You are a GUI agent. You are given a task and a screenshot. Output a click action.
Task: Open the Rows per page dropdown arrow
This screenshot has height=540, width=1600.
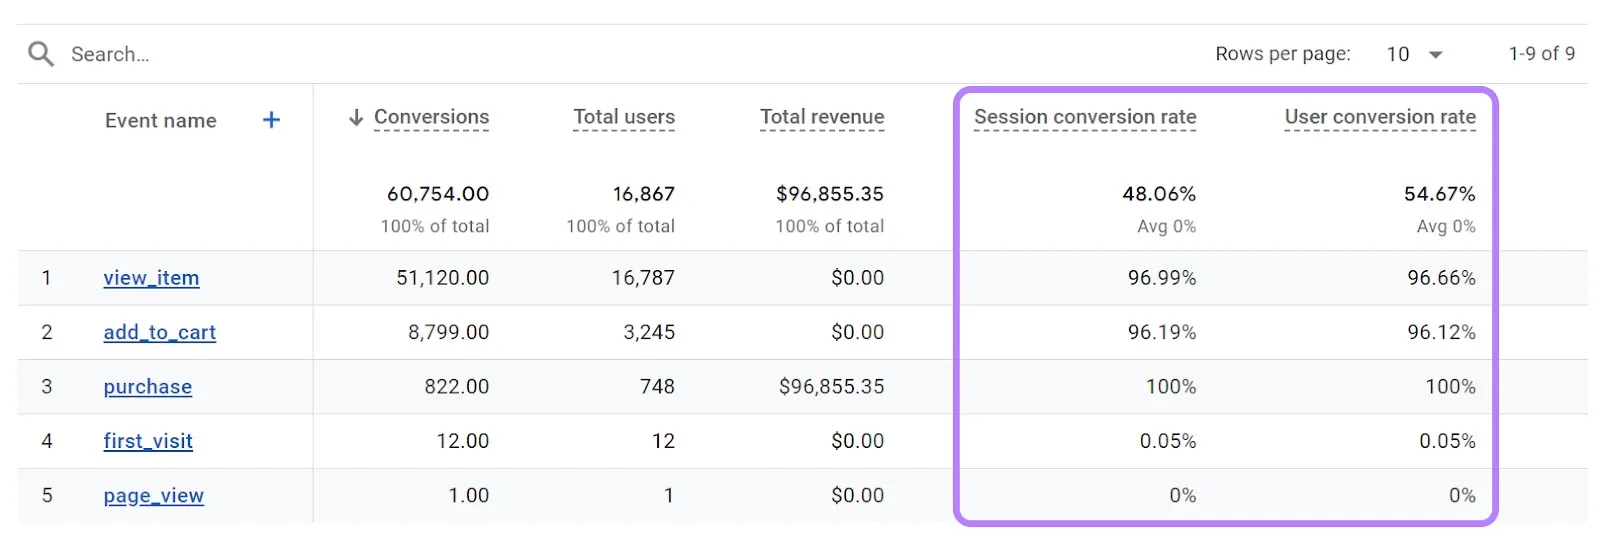pyautogui.click(x=1436, y=55)
